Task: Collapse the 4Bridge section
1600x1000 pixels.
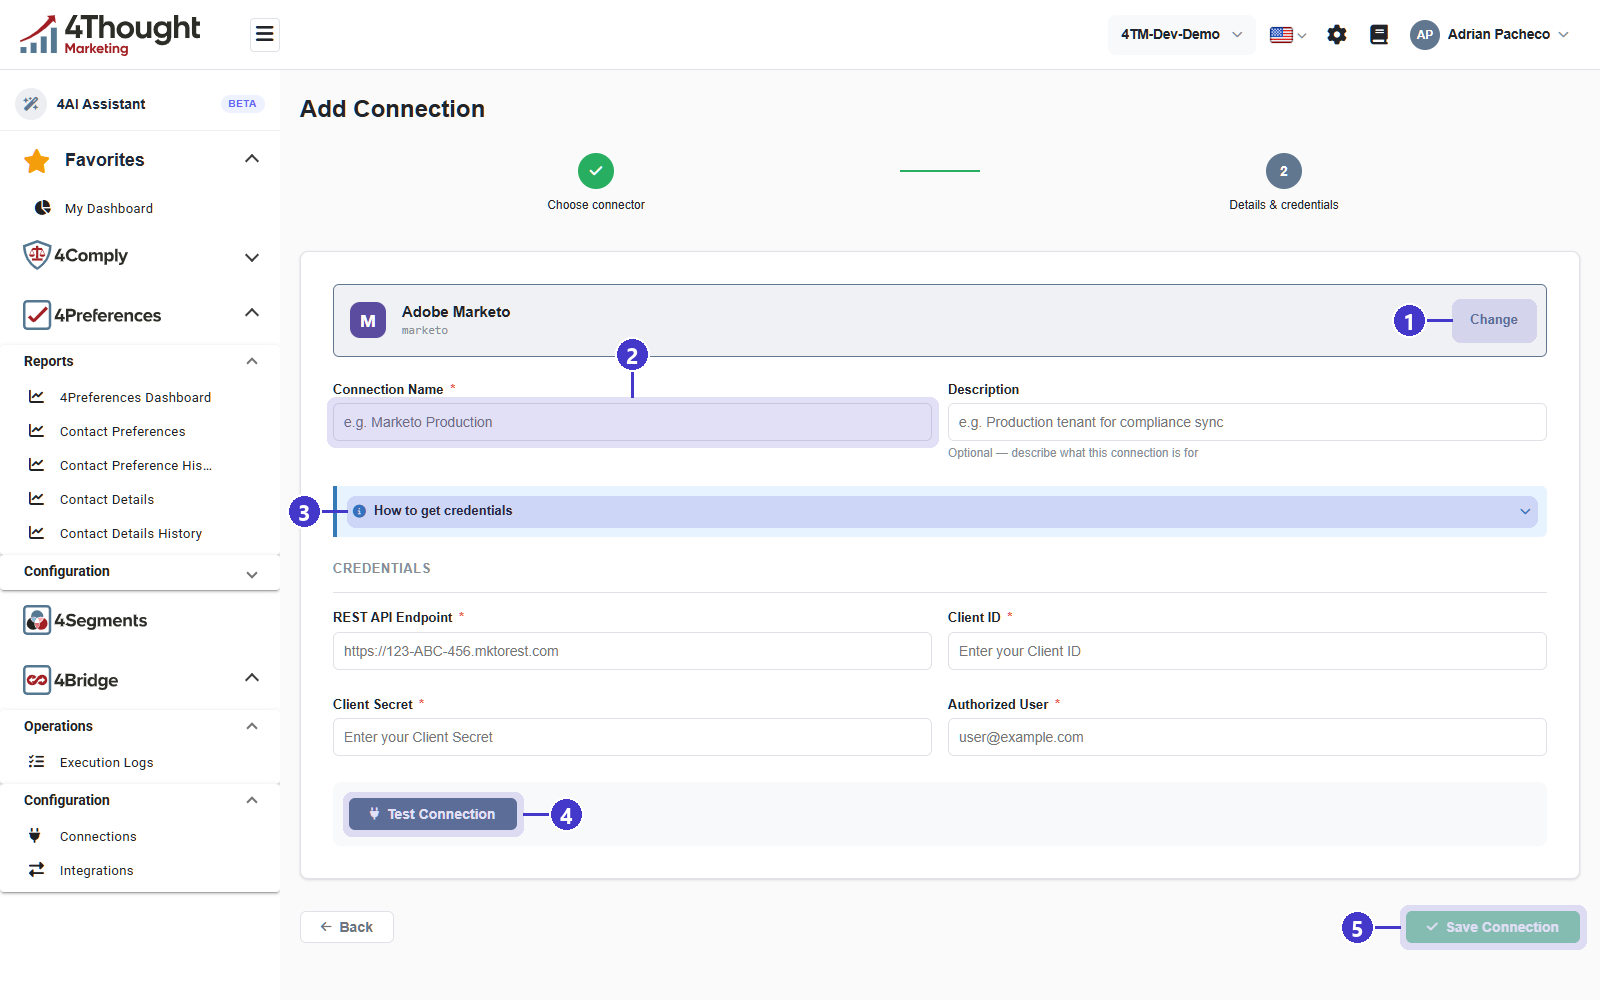Action: [x=252, y=678]
